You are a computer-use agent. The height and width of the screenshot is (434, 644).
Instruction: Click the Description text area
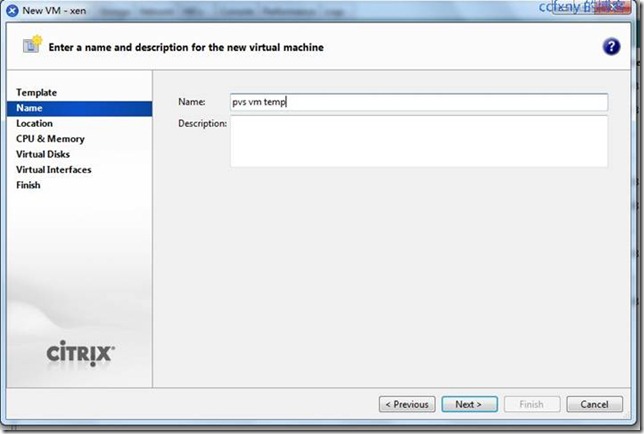[419, 142]
